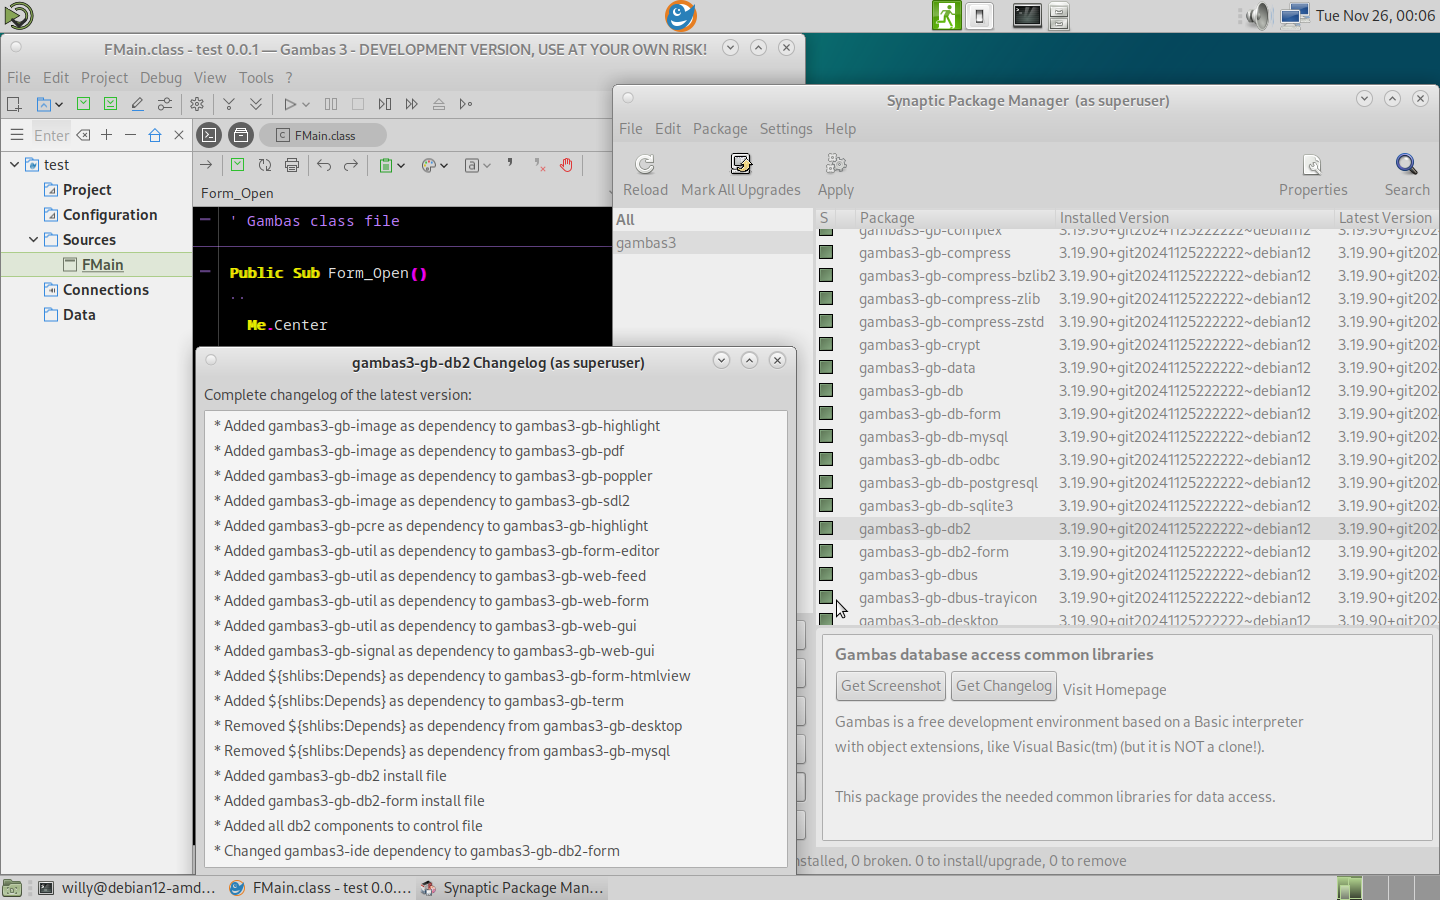Open Synaptic's Package menu
Image resolution: width=1440 pixels, height=900 pixels.
[x=720, y=129]
